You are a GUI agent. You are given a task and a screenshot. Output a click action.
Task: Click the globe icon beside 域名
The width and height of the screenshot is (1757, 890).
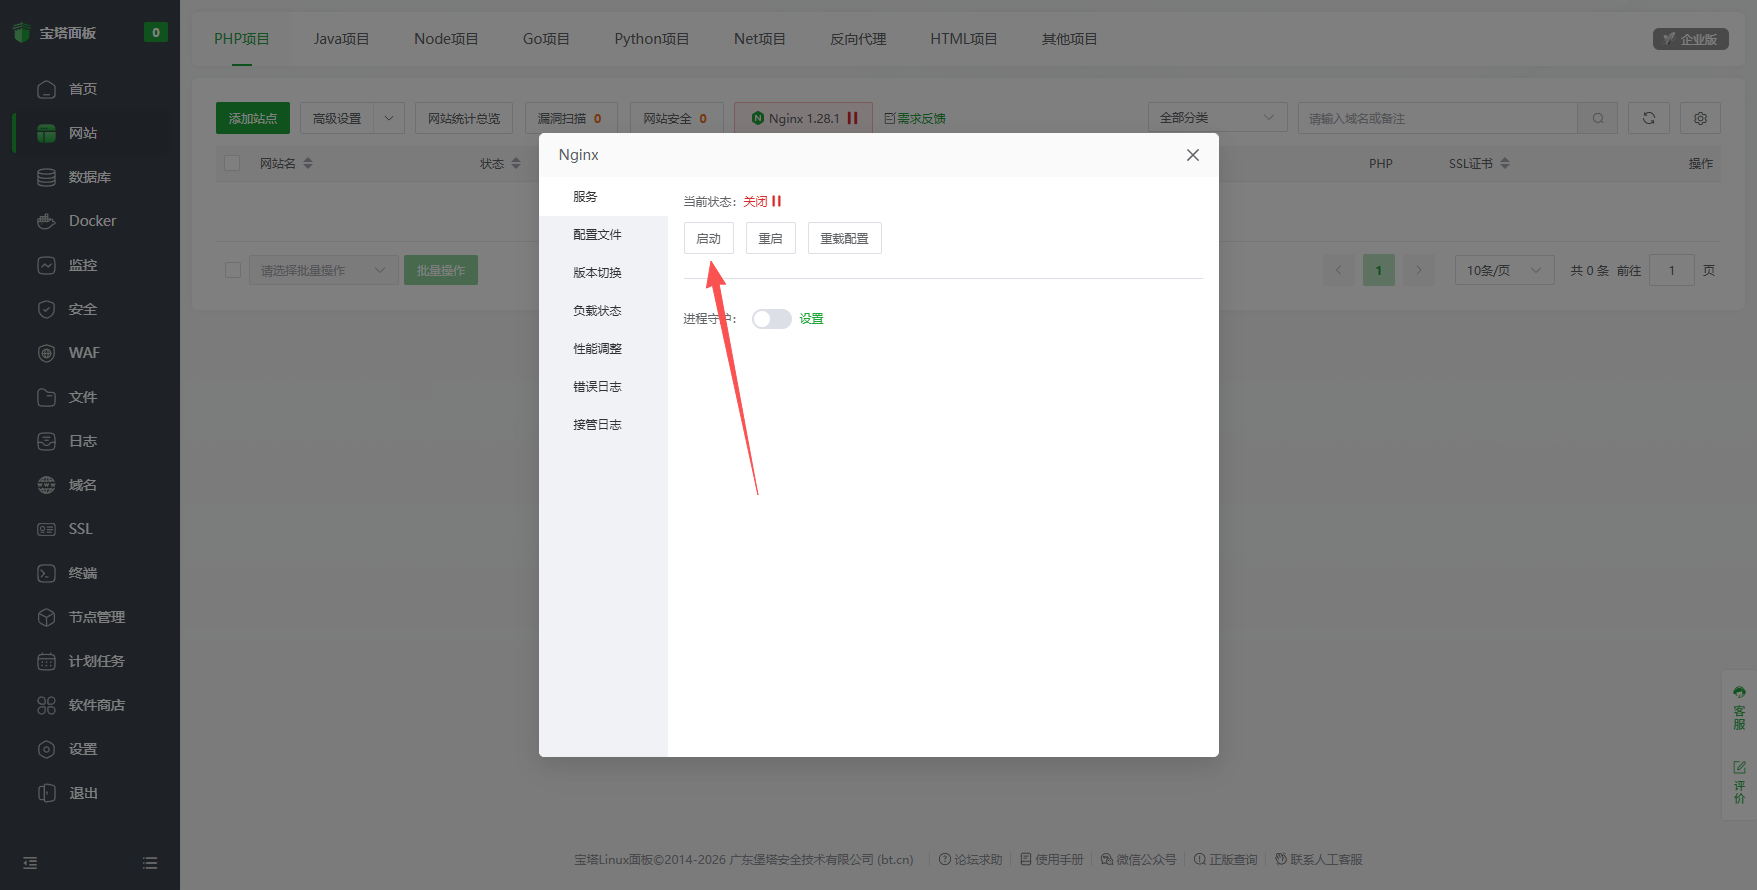coord(46,485)
